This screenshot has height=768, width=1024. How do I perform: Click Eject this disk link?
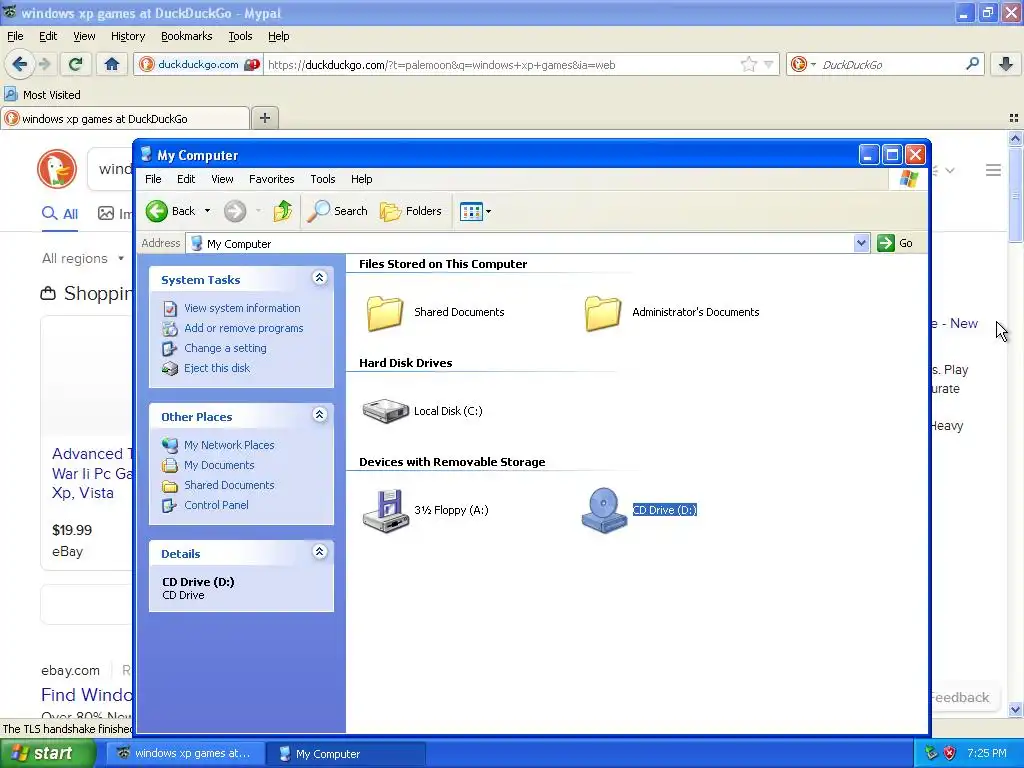[x=217, y=368]
